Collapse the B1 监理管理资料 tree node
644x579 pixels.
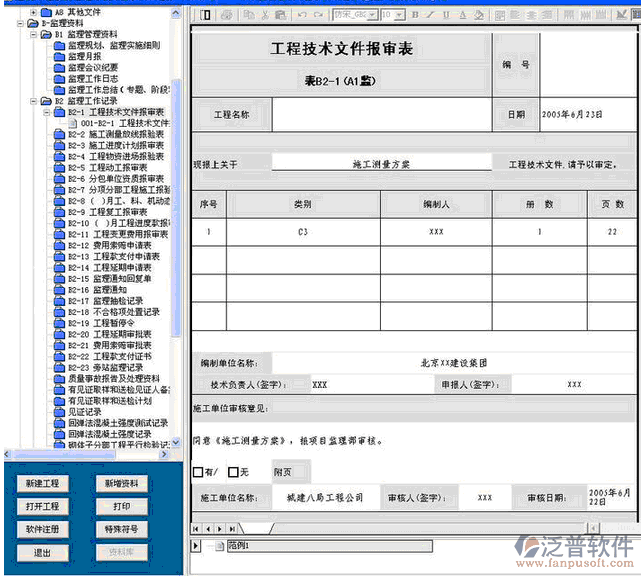point(32,34)
